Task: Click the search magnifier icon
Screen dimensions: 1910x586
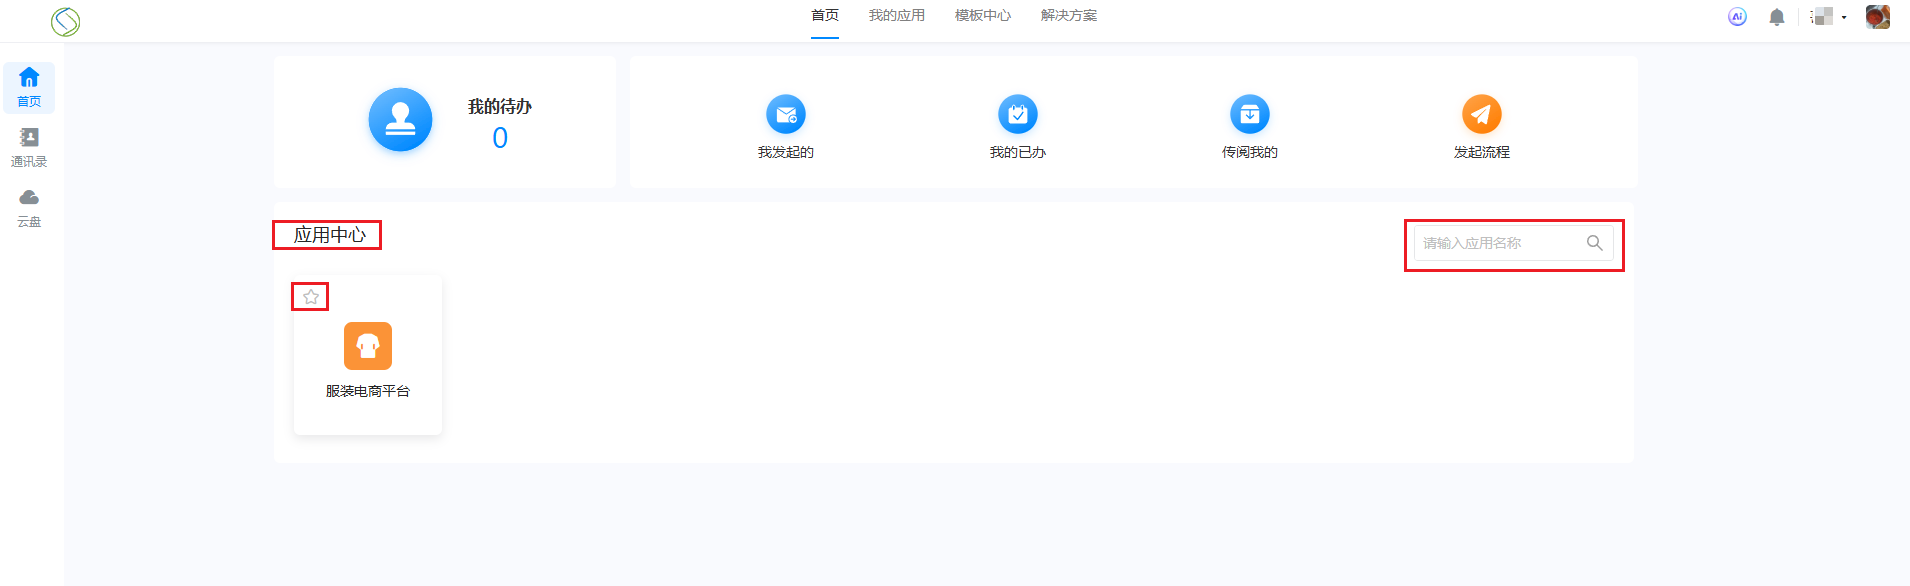Action: pyautogui.click(x=1594, y=243)
